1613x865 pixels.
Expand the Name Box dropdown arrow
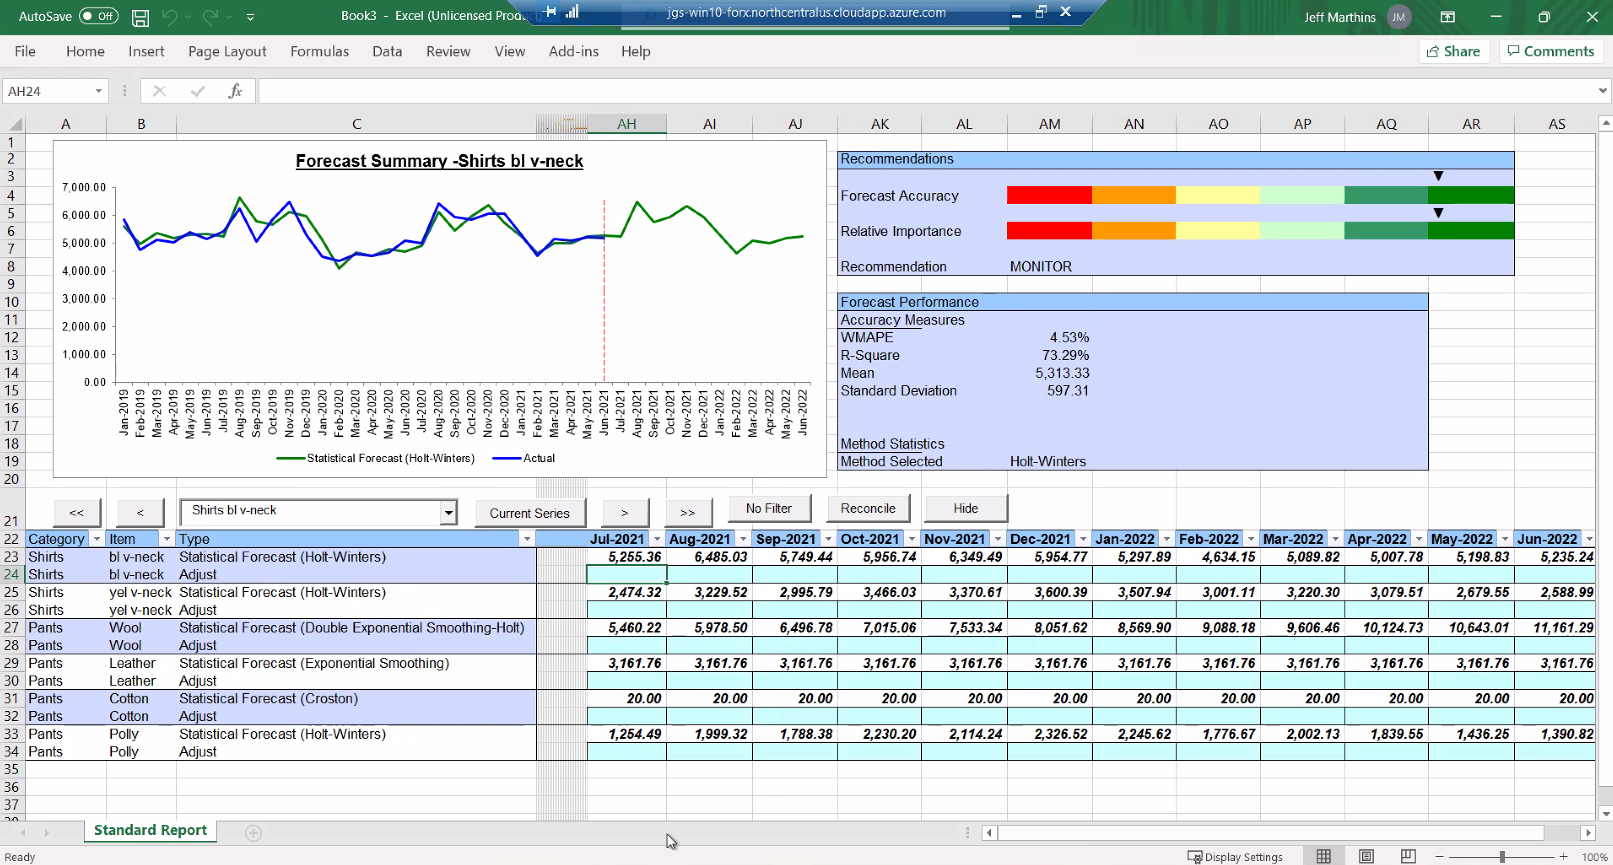click(x=98, y=91)
